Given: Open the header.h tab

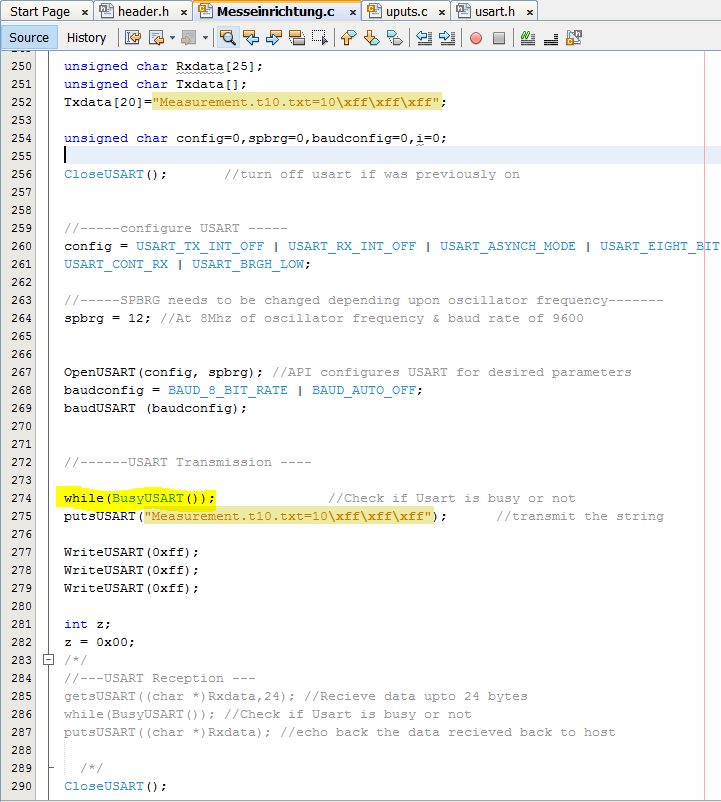Looking at the screenshot, I should click(143, 11).
